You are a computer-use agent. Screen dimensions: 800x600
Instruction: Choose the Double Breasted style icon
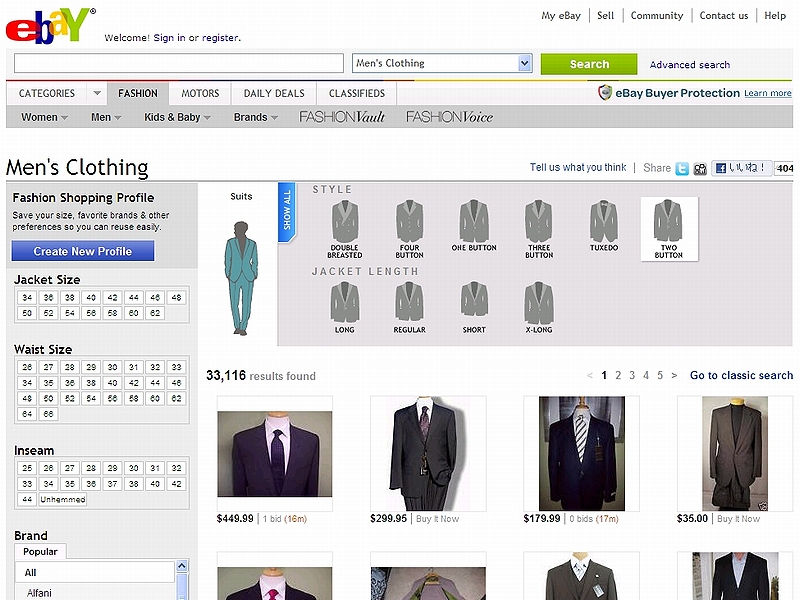coord(344,222)
